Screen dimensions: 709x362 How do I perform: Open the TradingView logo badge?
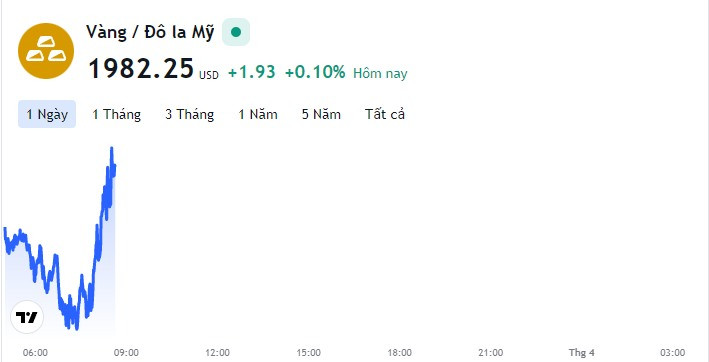tap(27, 317)
